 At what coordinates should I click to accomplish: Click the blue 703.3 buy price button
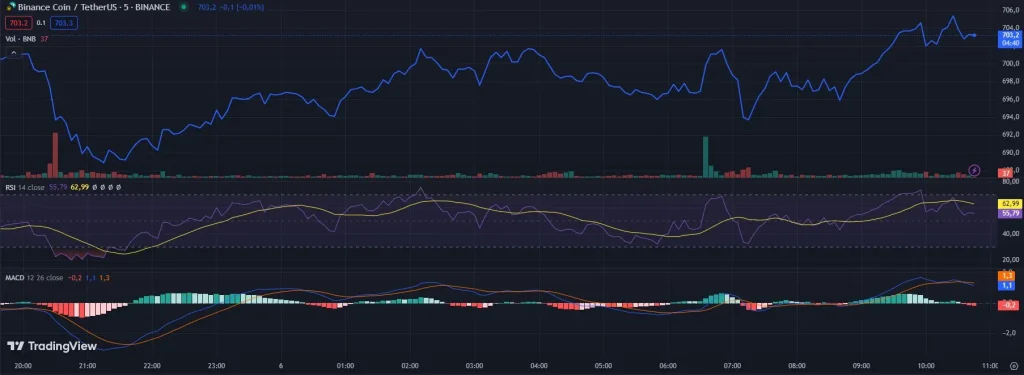[63, 23]
